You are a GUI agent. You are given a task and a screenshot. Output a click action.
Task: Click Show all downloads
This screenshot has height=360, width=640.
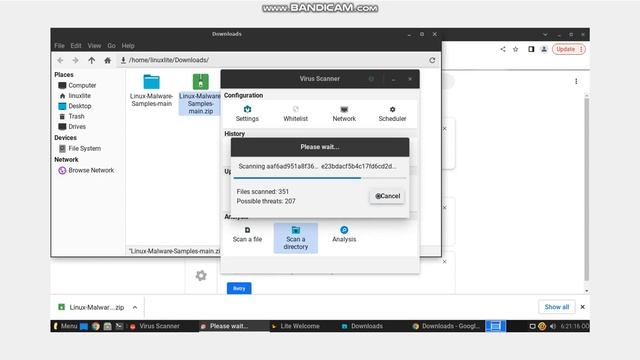click(556, 307)
